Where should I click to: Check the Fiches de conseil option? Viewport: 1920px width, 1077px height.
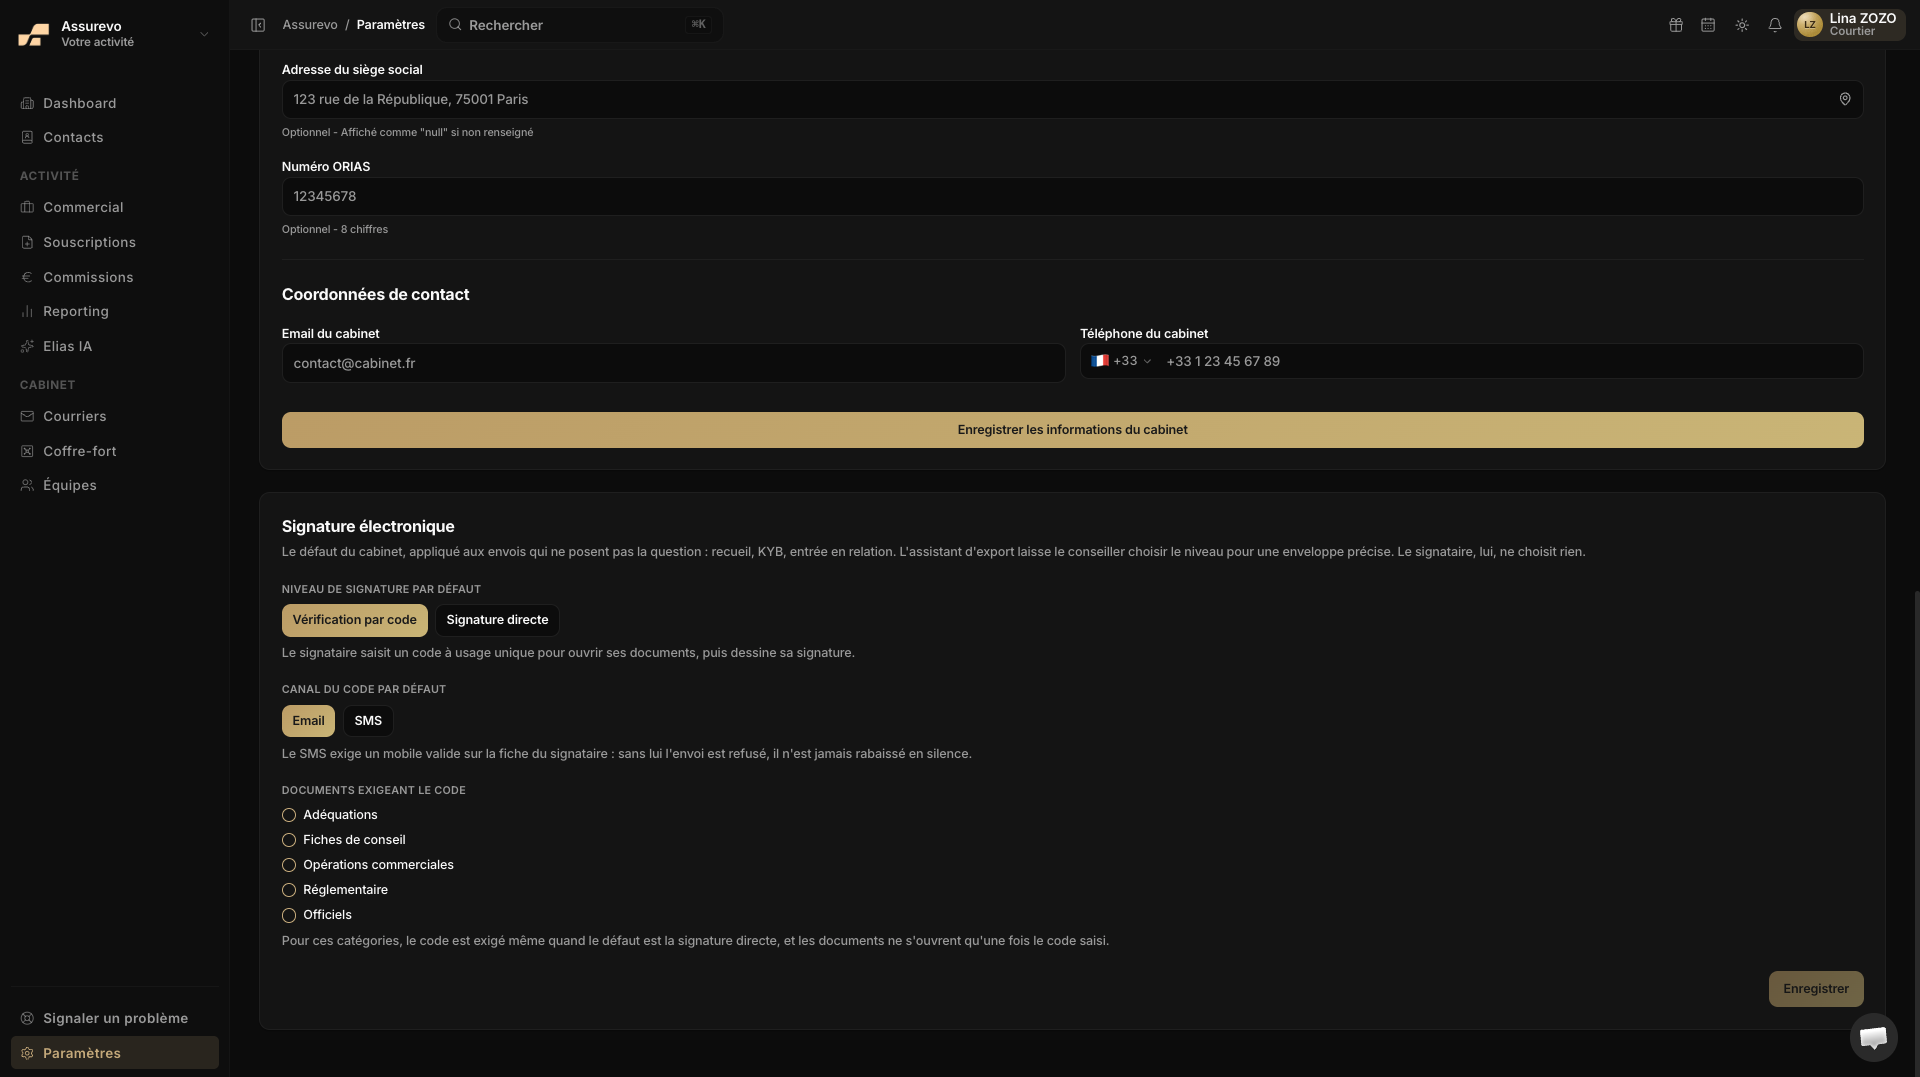[x=289, y=841]
